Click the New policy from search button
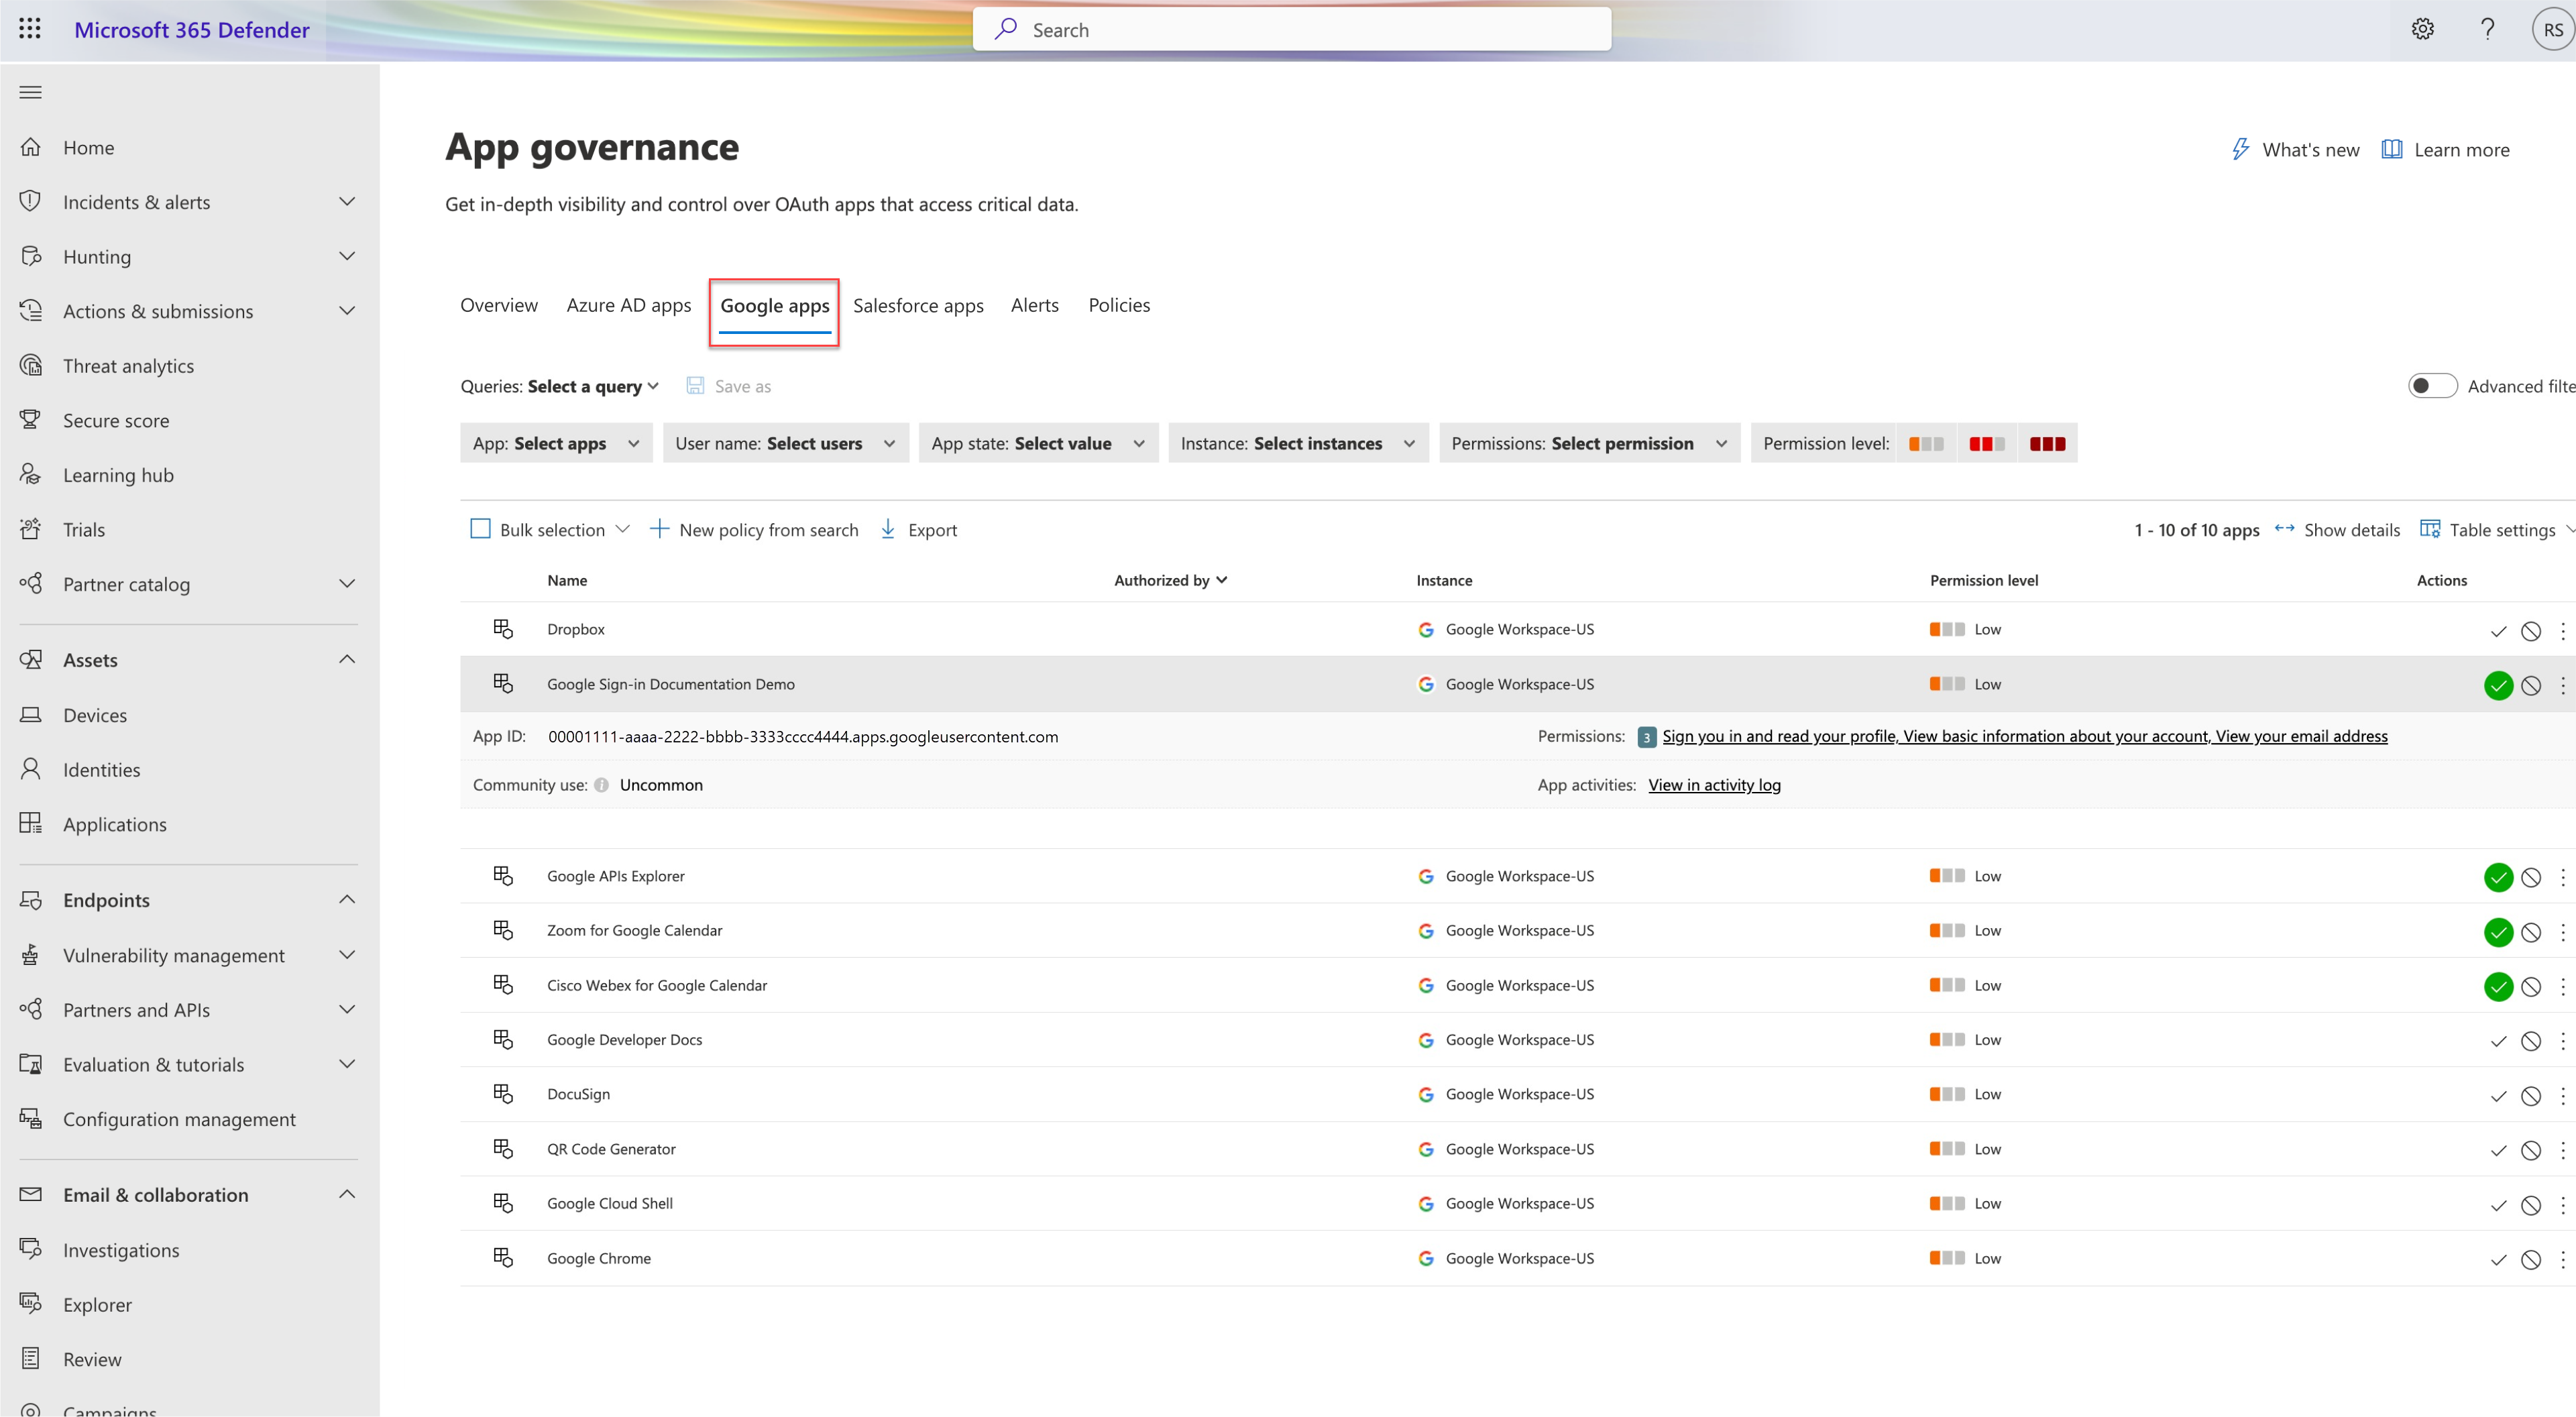 (x=754, y=528)
